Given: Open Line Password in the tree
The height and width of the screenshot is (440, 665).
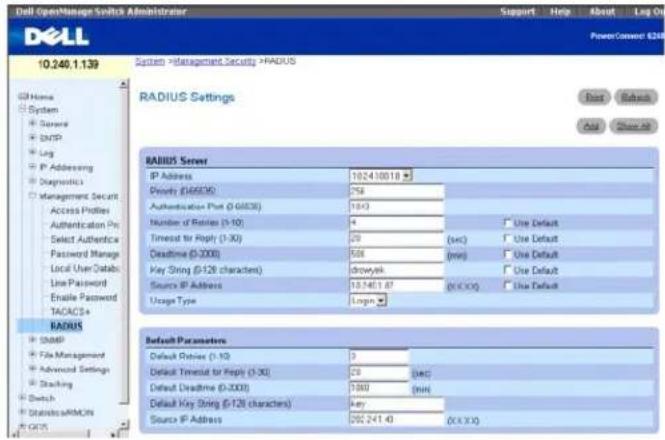Looking at the screenshot, I should (78, 283).
